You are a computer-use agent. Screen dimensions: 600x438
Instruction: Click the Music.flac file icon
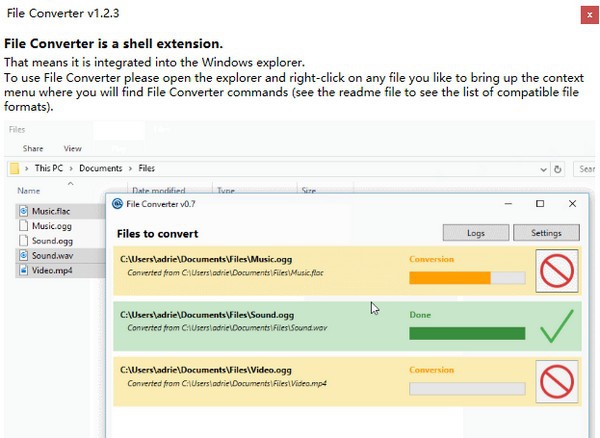24,211
